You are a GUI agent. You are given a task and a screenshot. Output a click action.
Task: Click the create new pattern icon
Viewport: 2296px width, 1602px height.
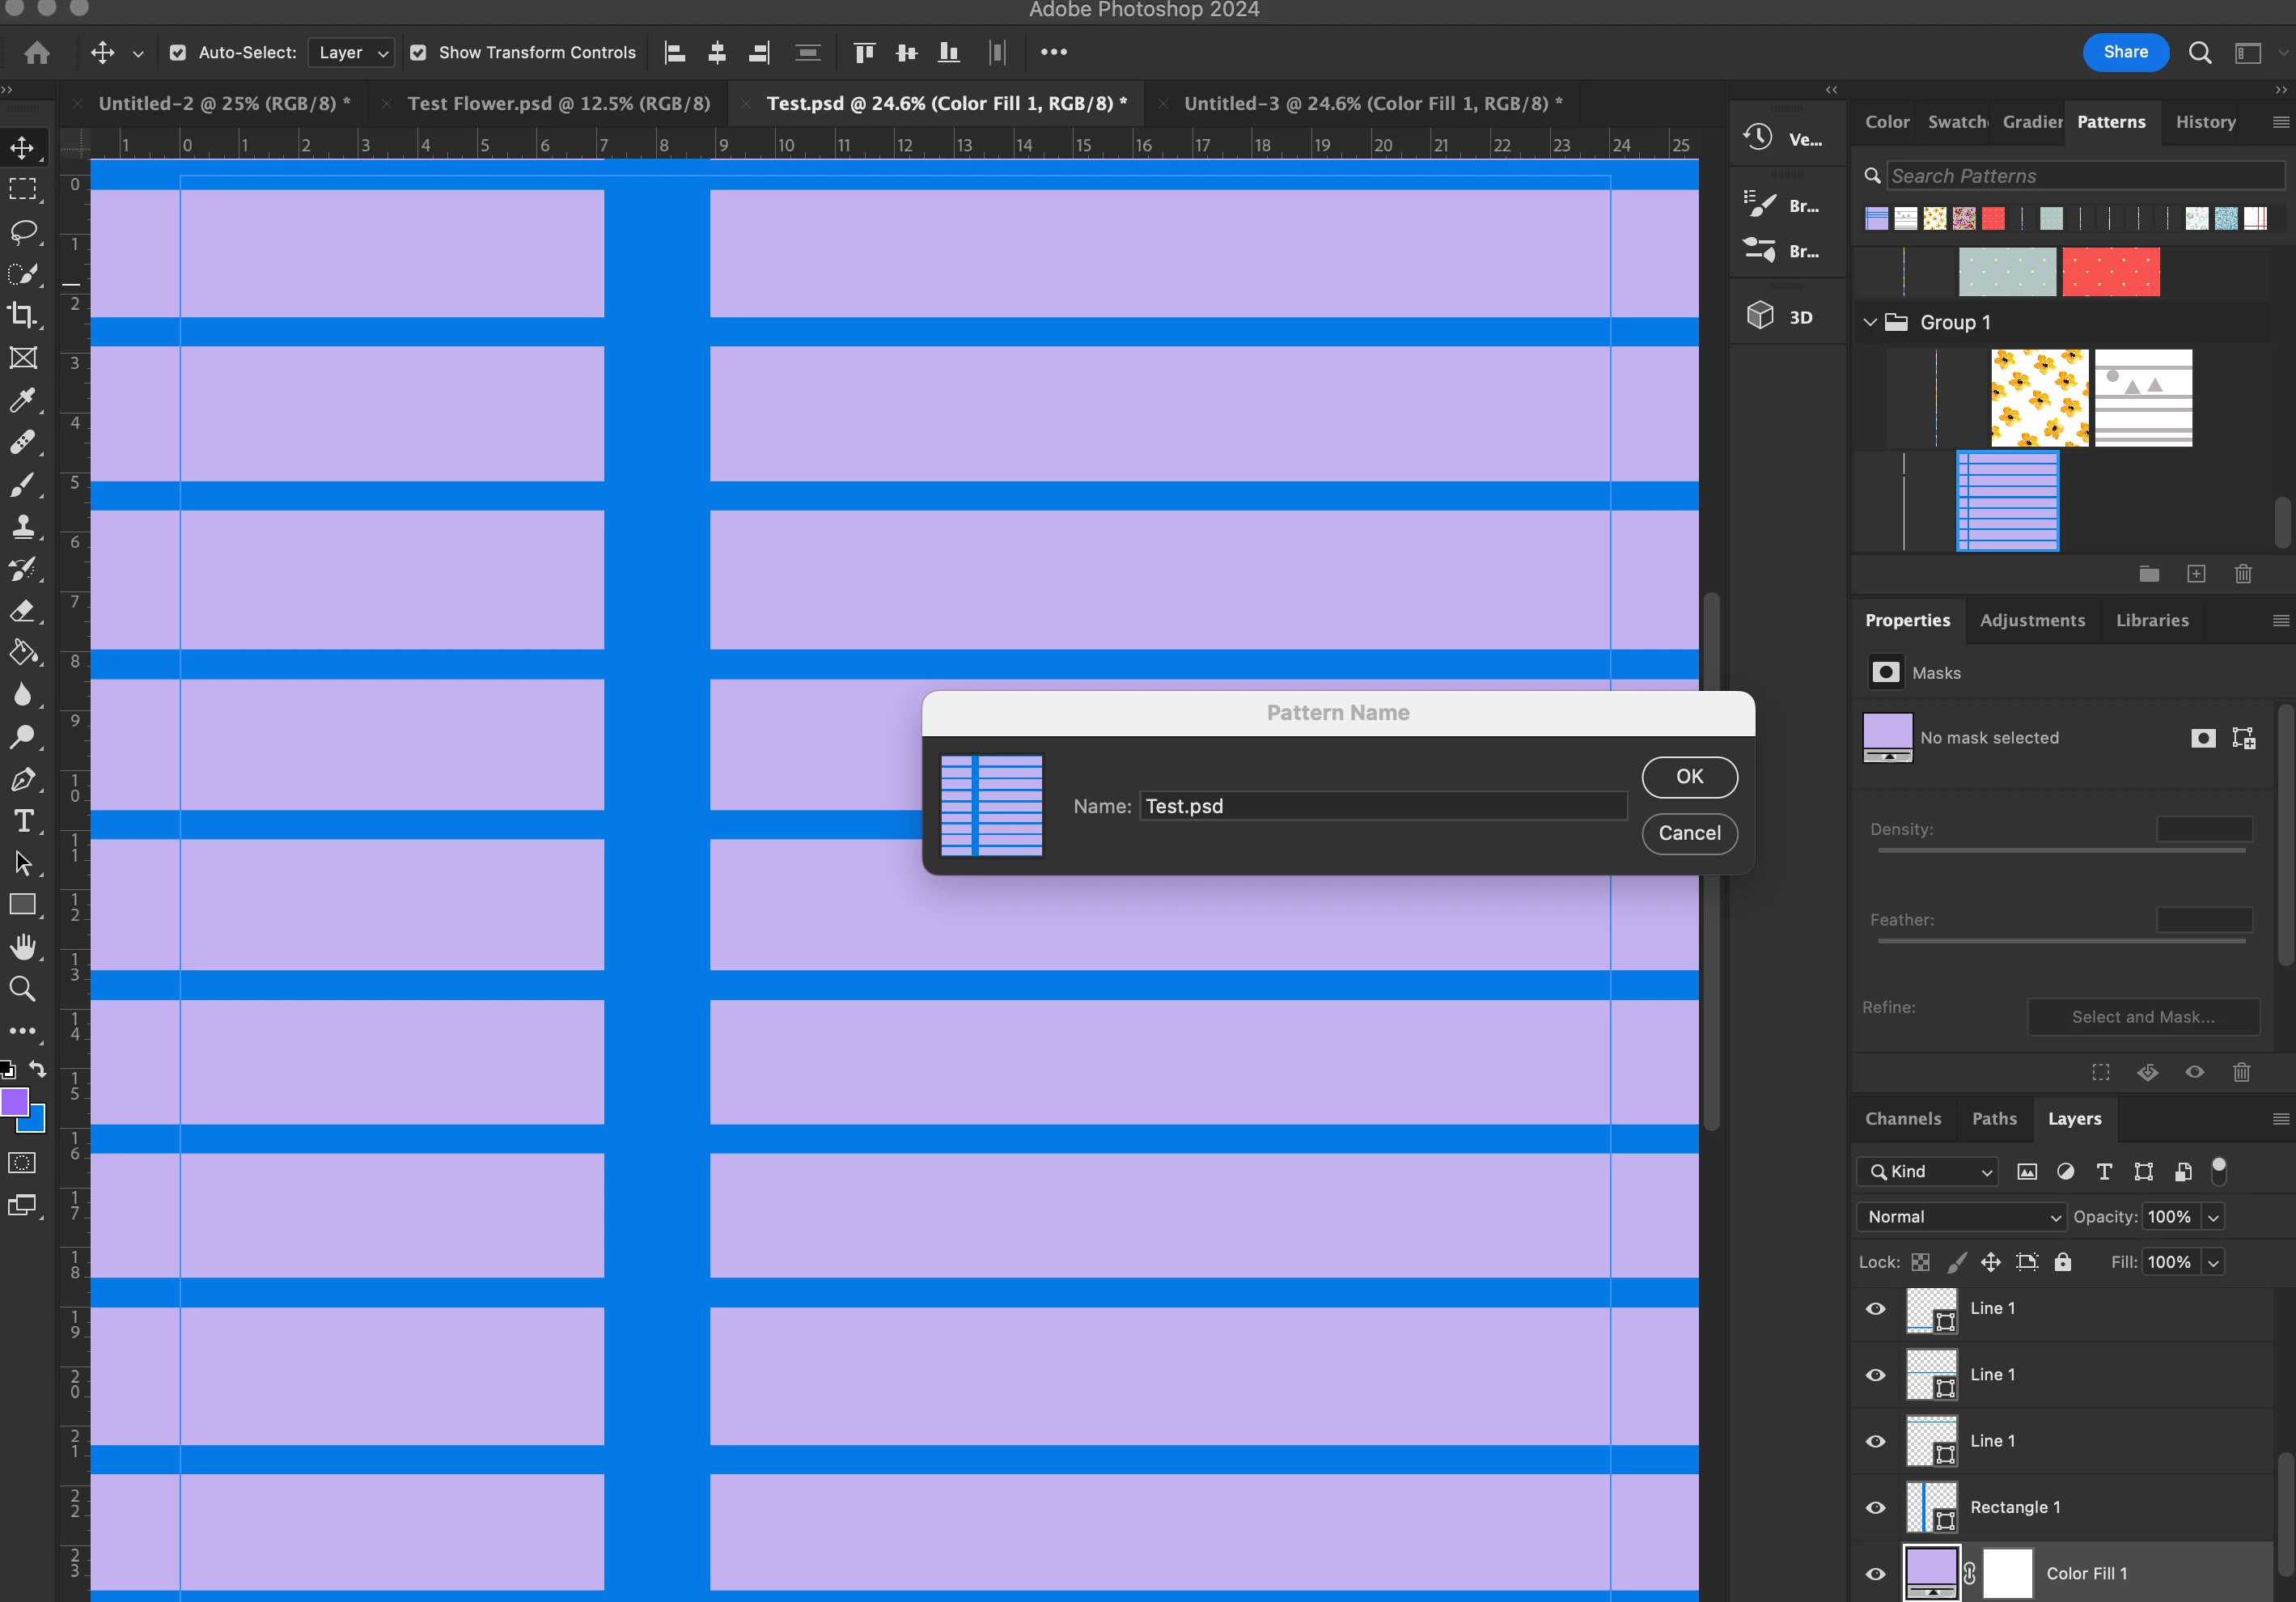click(2196, 574)
